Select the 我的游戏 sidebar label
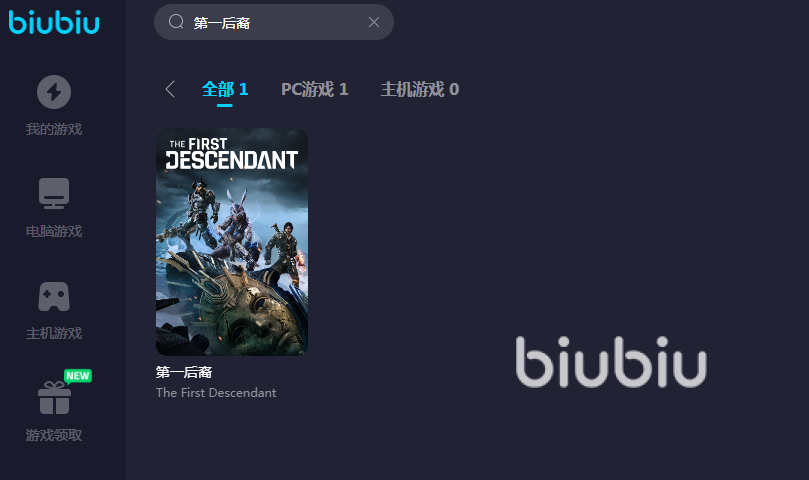This screenshot has height=480, width=809. [54, 129]
